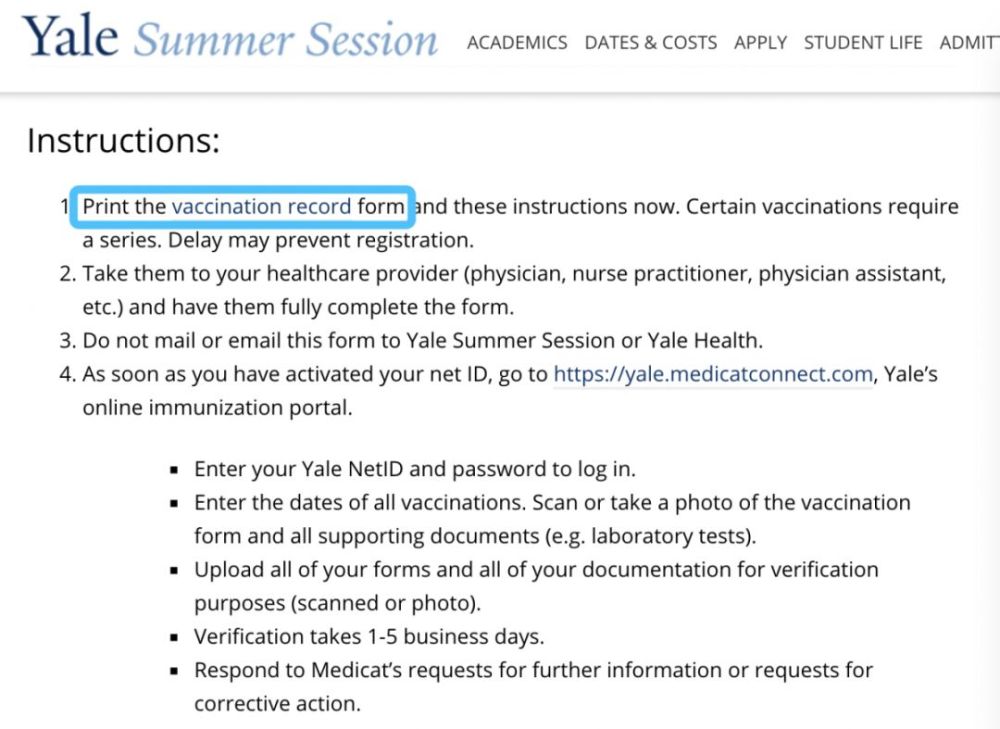Click the words "Print the" in step one
The image size is (1000, 729).
[x=124, y=207]
